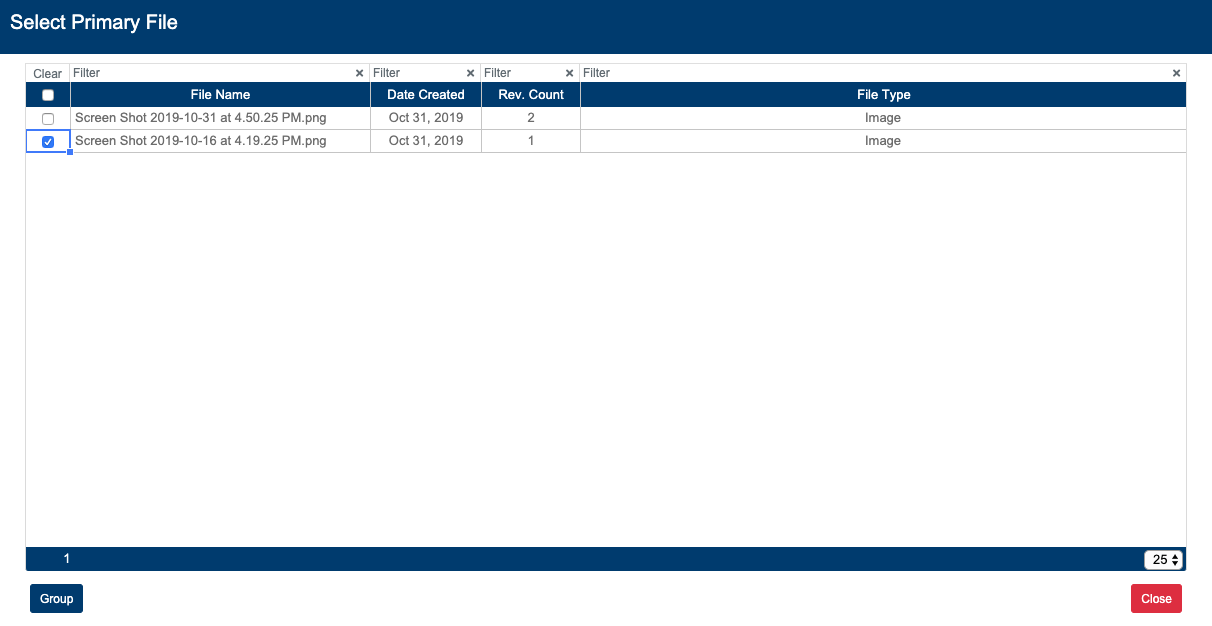The height and width of the screenshot is (626, 1212).
Task: Open the 25 rows-per-page dropdown
Action: coord(1164,560)
